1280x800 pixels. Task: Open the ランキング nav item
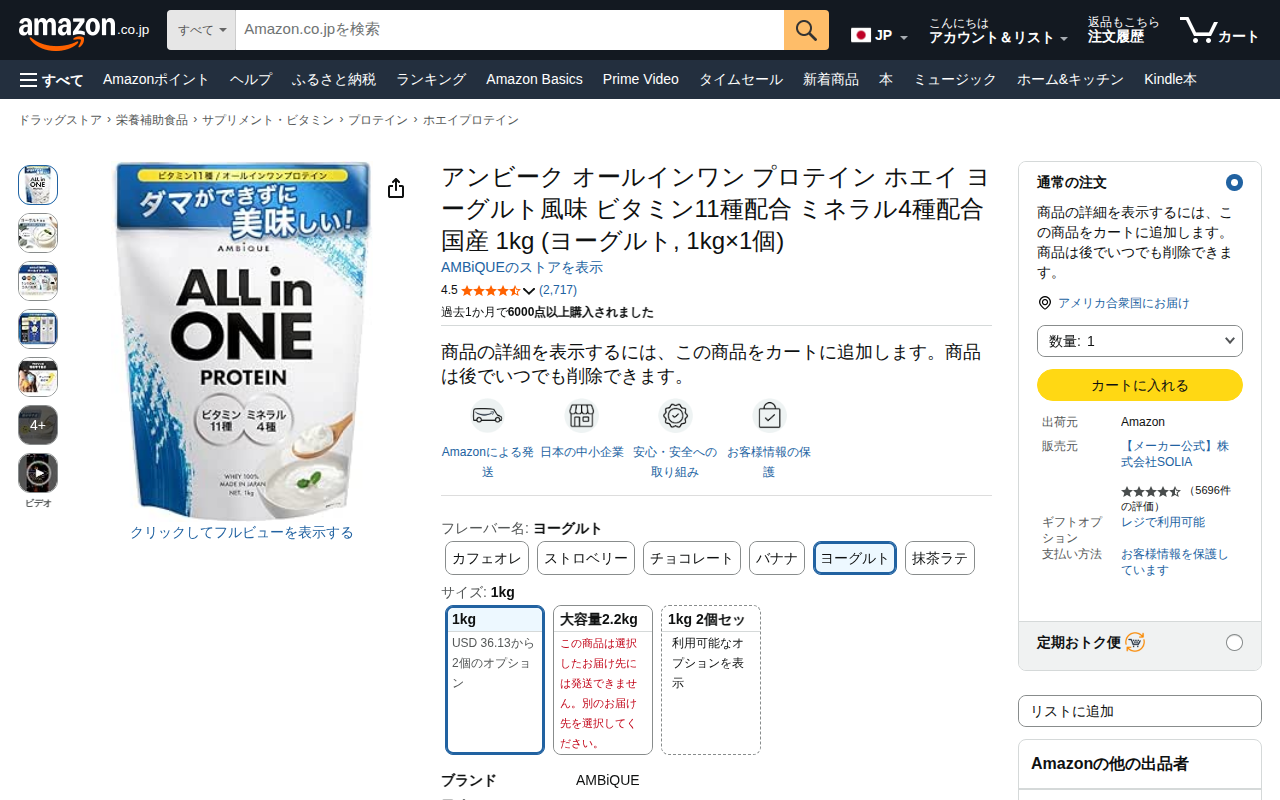pyautogui.click(x=431, y=80)
